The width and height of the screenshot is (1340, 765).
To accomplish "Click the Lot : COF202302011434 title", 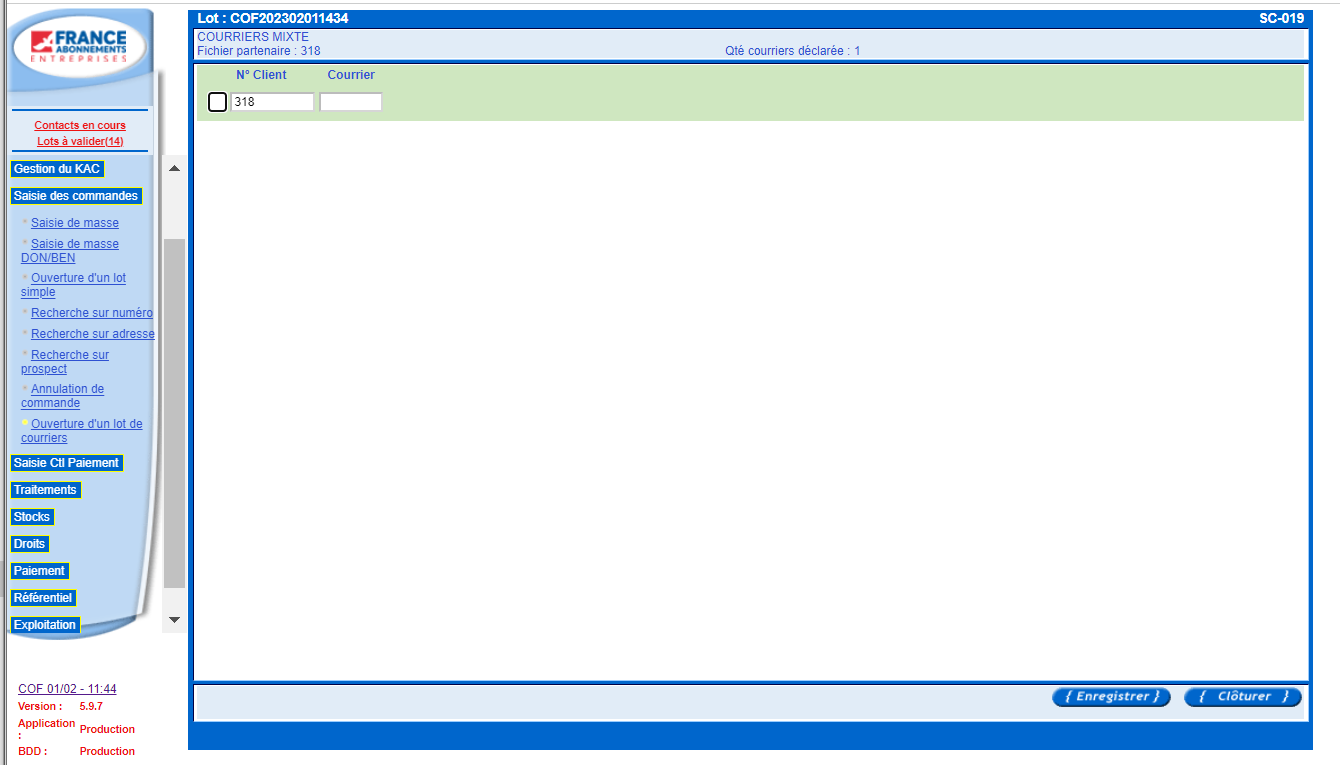I will pyautogui.click(x=273, y=18).
